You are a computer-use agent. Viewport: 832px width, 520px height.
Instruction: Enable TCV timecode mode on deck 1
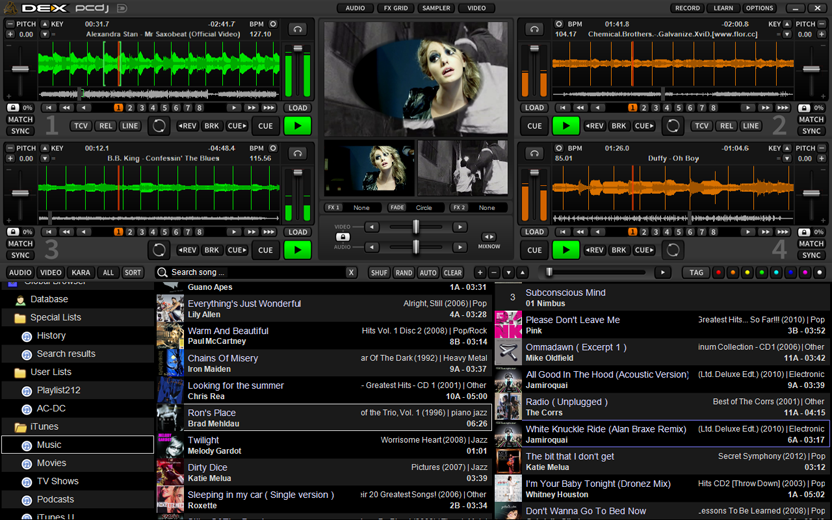(x=81, y=126)
